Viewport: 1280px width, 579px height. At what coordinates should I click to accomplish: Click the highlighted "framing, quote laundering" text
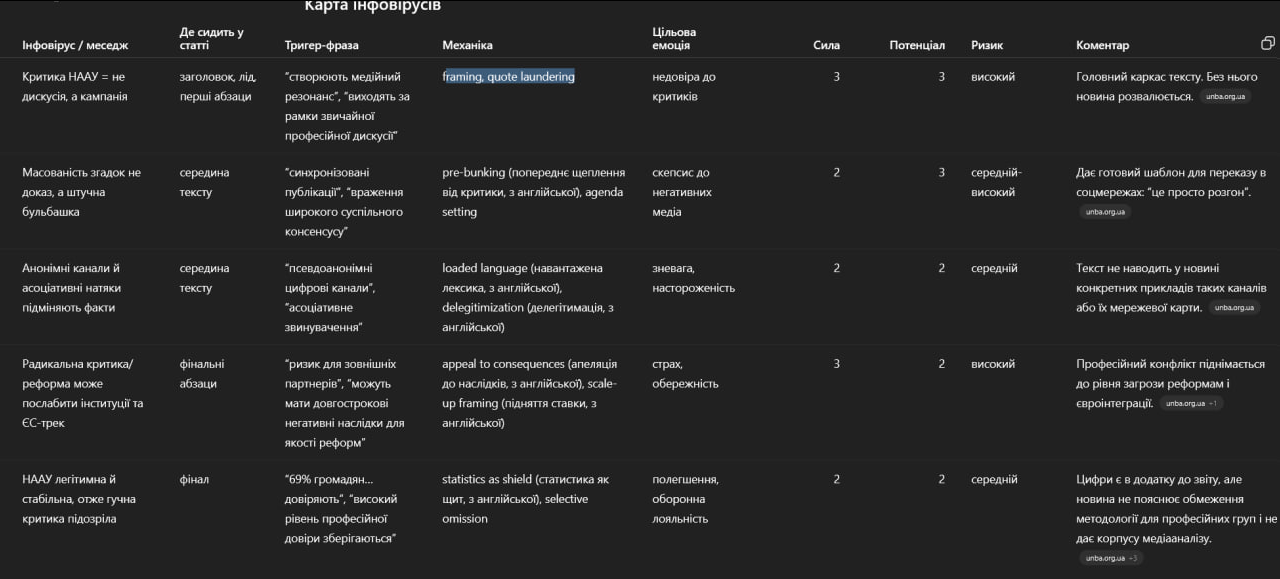[x=508, y=77]
